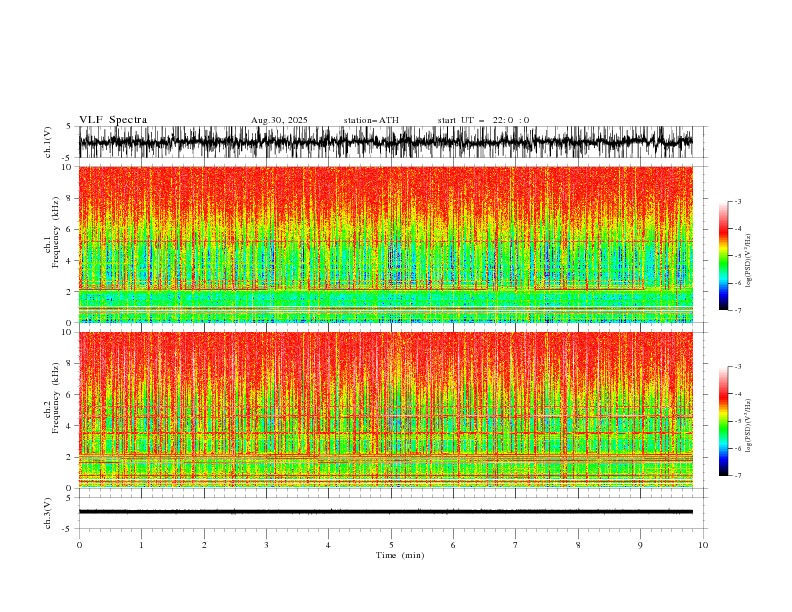Click the time axis tick label "10"
Image resolution: width=792 pixels, height=612 pixels.
703,545
